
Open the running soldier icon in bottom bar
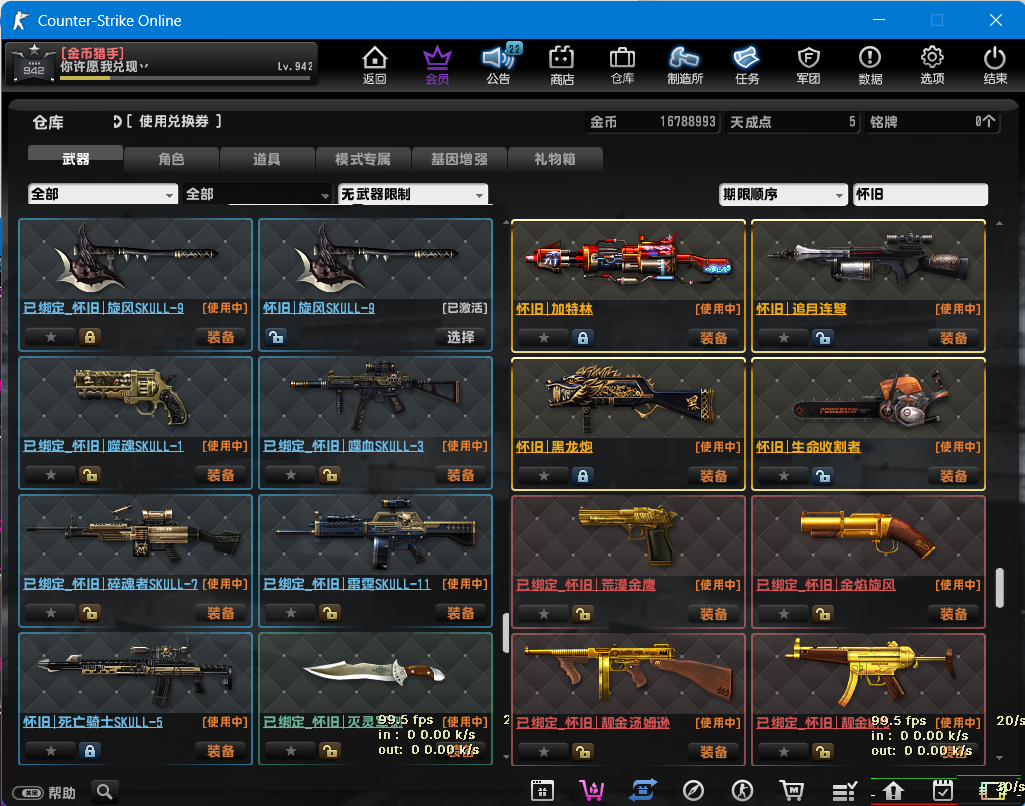742,790
